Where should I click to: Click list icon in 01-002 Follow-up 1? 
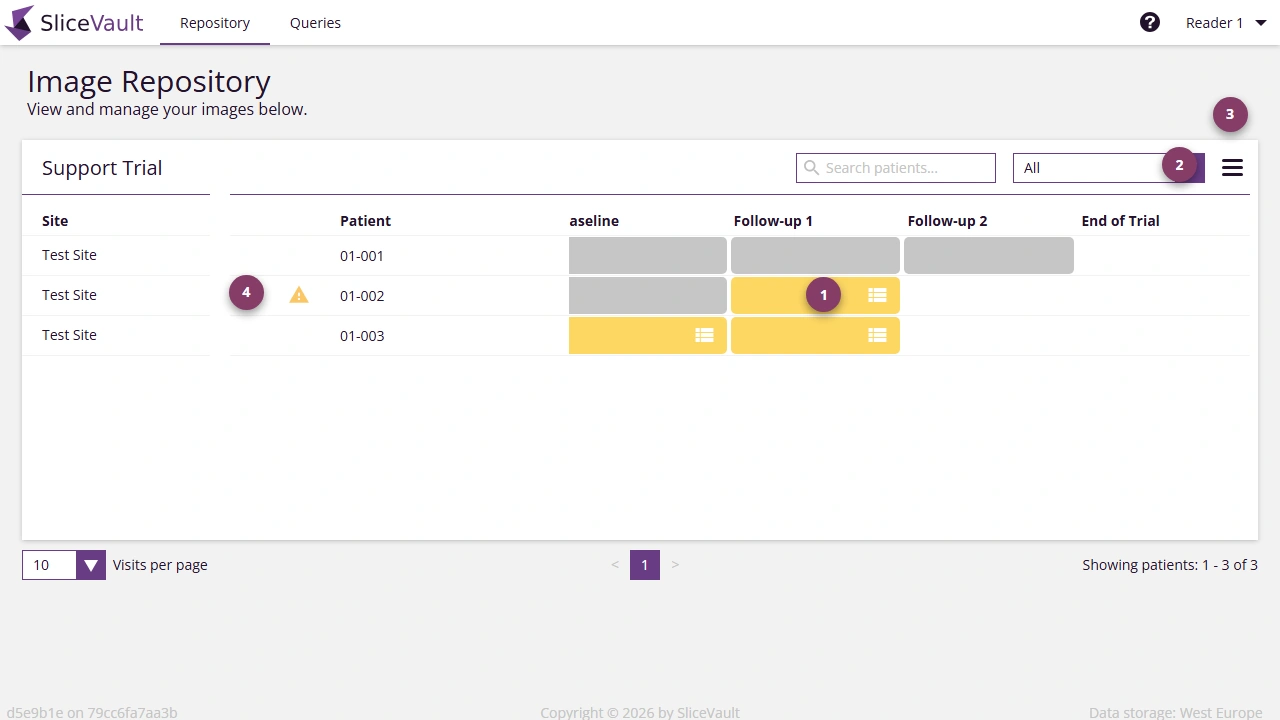(877, 295)
